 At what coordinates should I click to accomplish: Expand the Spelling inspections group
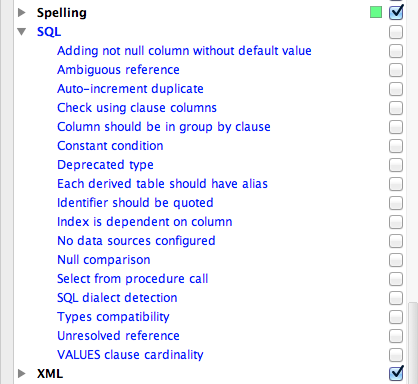click(22, 13)
